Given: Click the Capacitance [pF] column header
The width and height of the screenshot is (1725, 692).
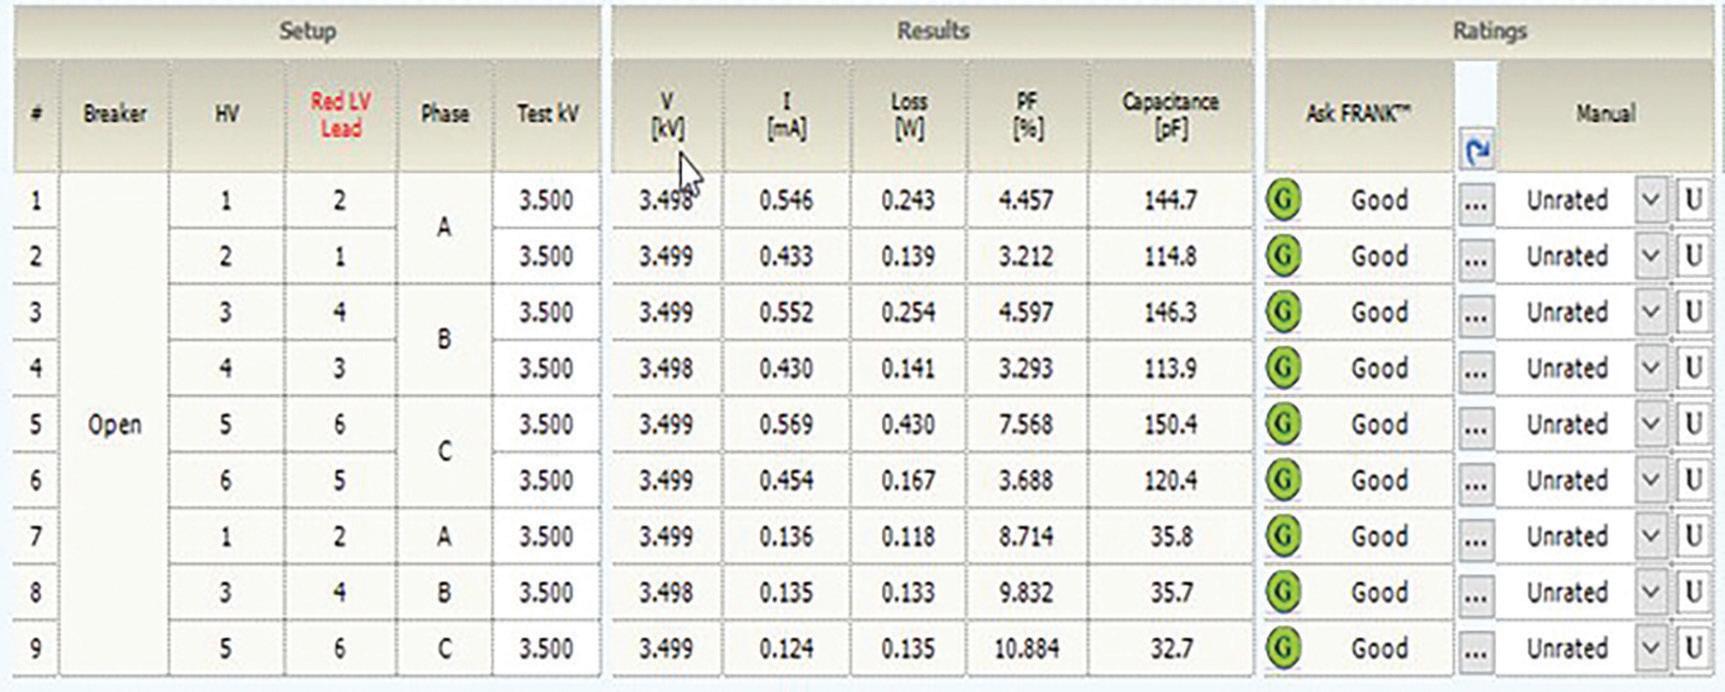Looking at the screenshot, I should point(1170,114).
